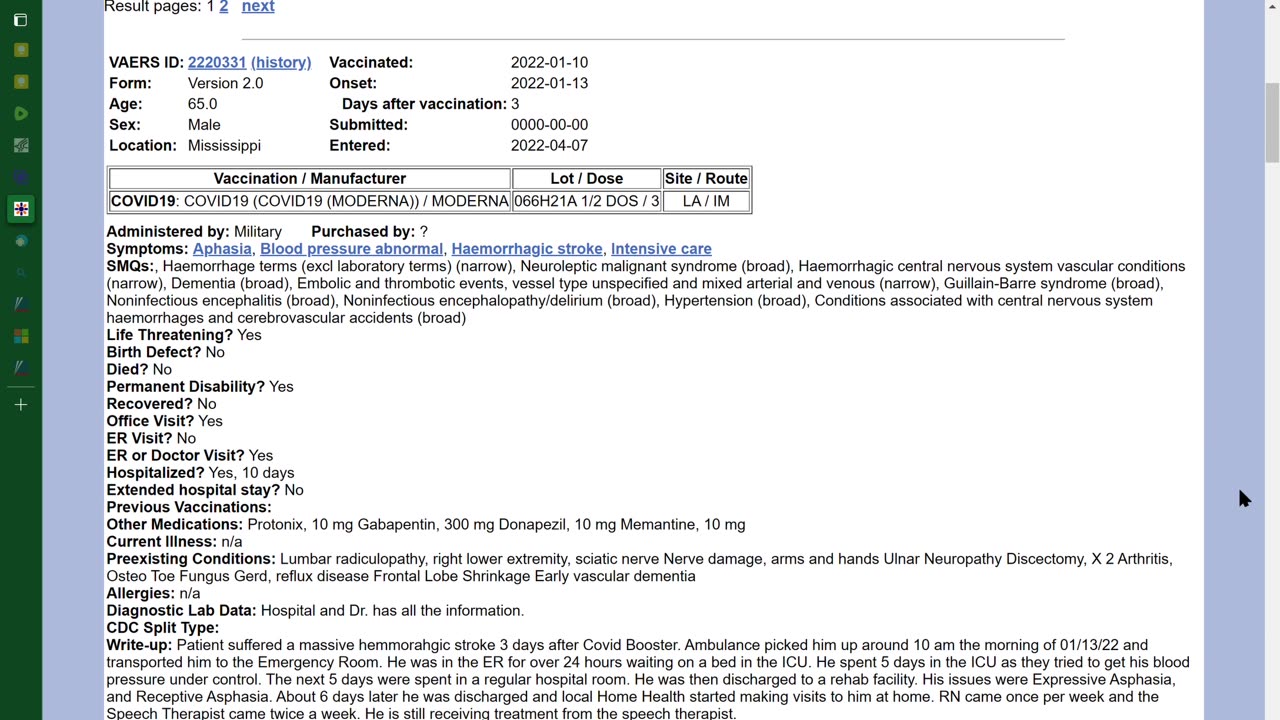Viewport: 1280px width, 720px height.
Task: Go to result page 2
Action: (x=223, y=7)
